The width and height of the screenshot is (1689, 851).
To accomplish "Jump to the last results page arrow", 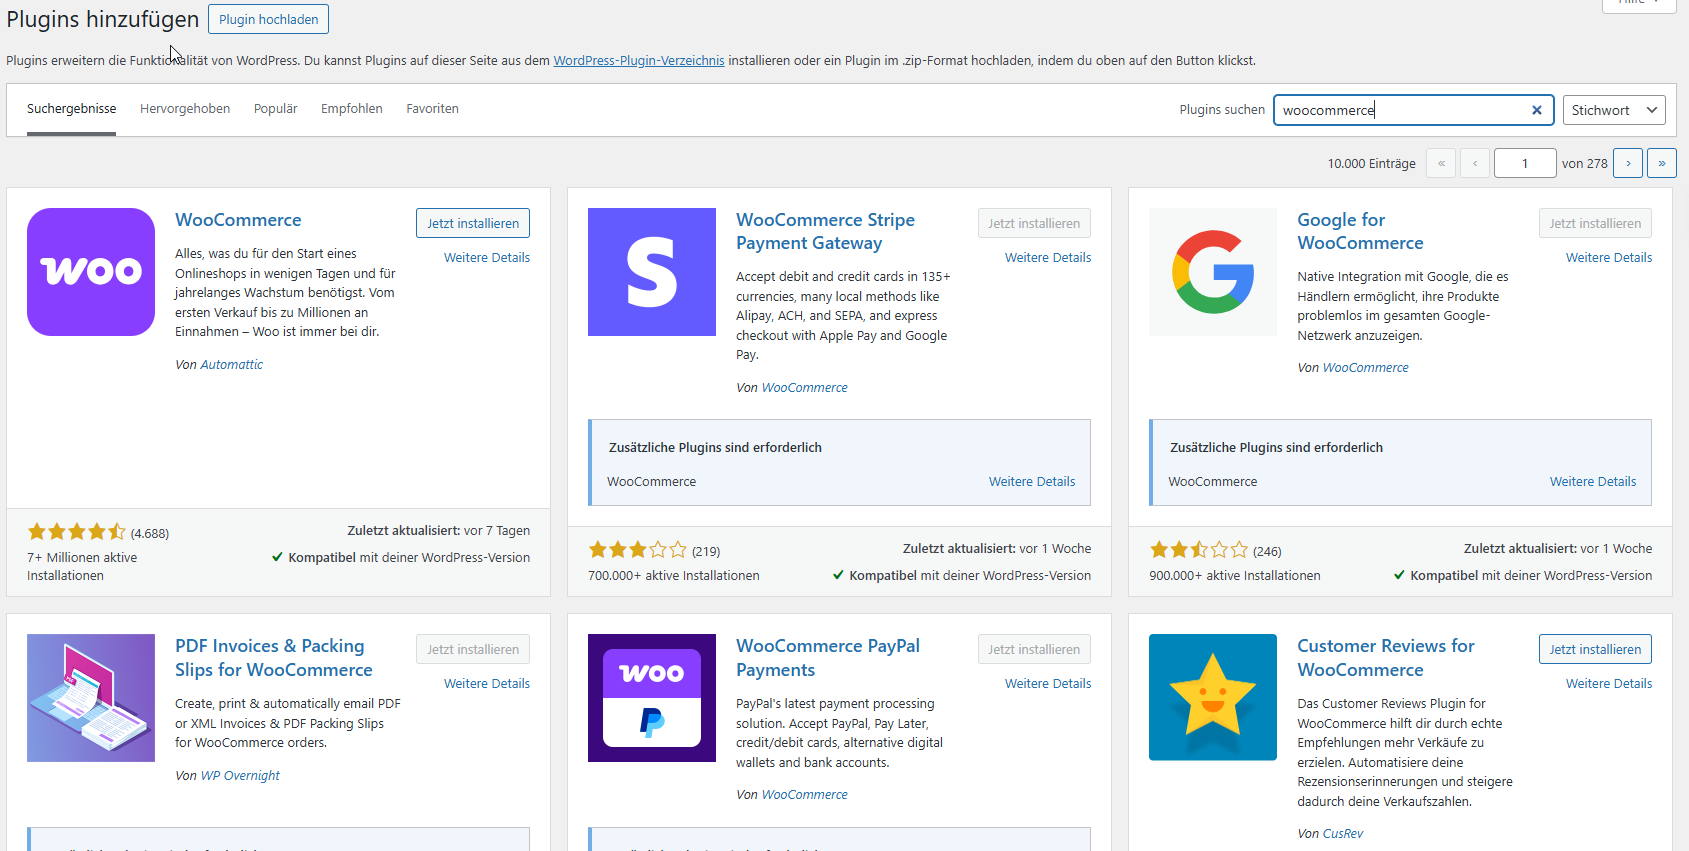I will 1661,163.
